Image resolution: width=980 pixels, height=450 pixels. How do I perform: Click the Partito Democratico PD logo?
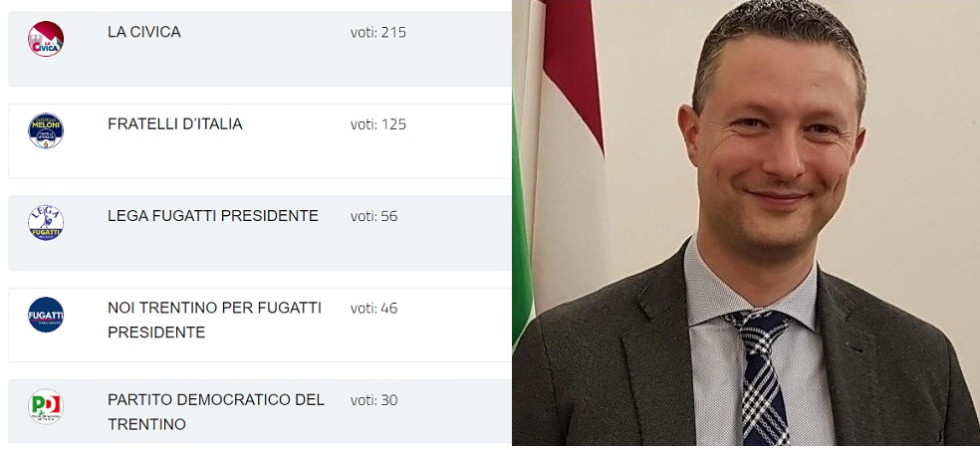[46, 406]
